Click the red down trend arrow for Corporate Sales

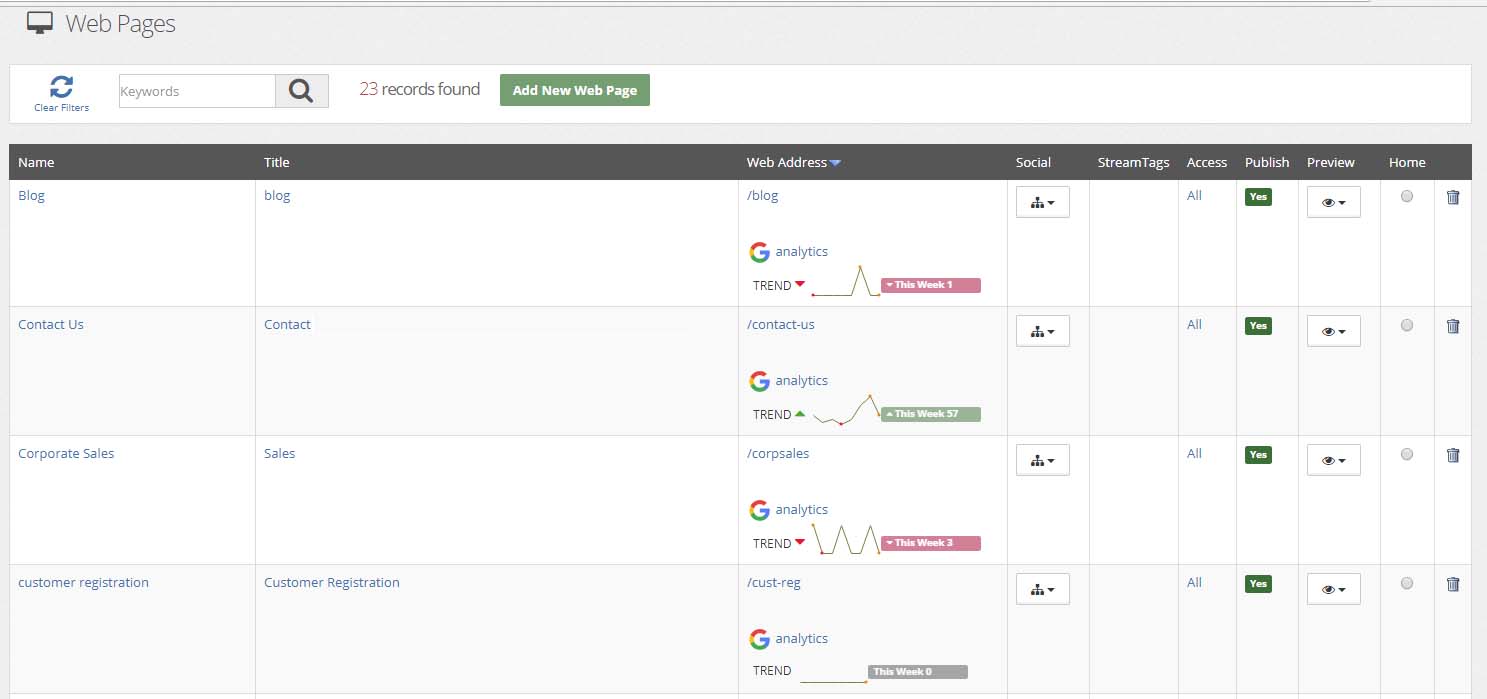pos(800,542)
